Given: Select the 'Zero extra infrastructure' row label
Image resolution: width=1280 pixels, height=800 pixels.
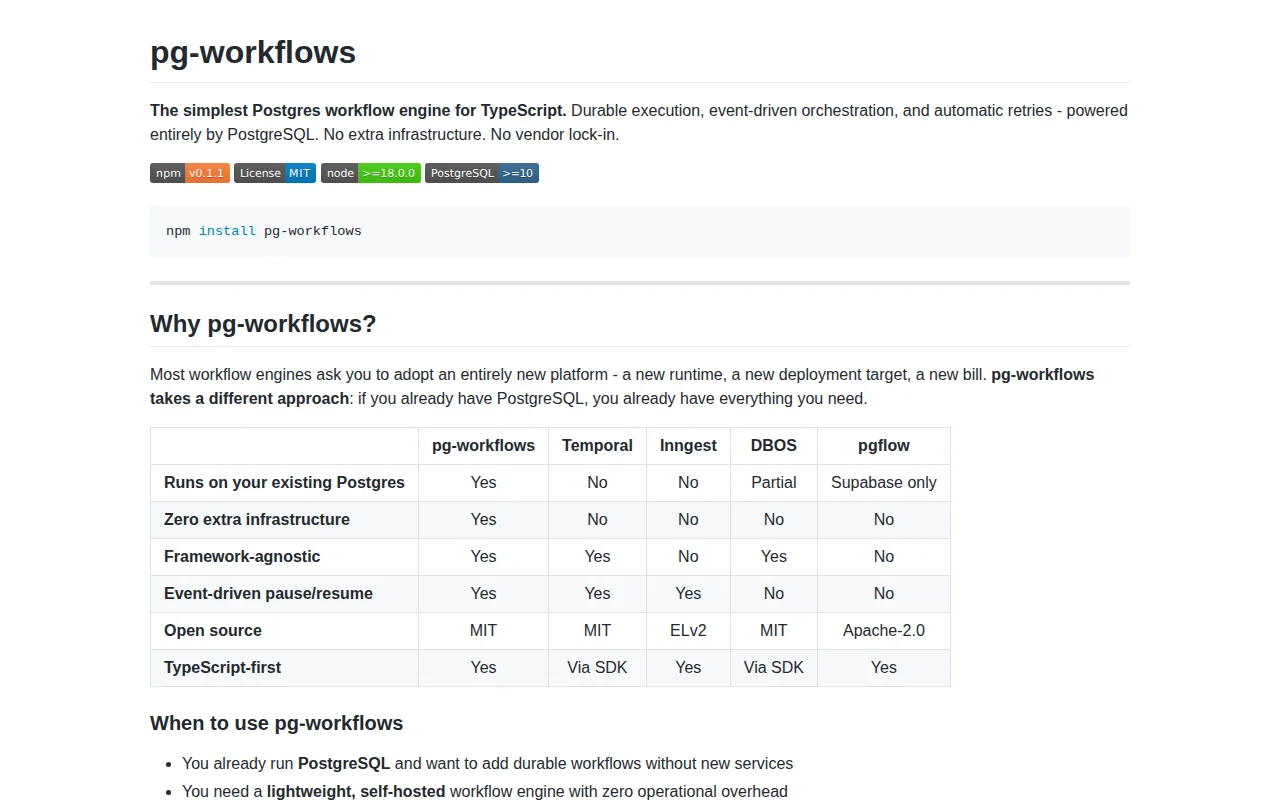Looking at the screenshot, I should pos(257,520).
